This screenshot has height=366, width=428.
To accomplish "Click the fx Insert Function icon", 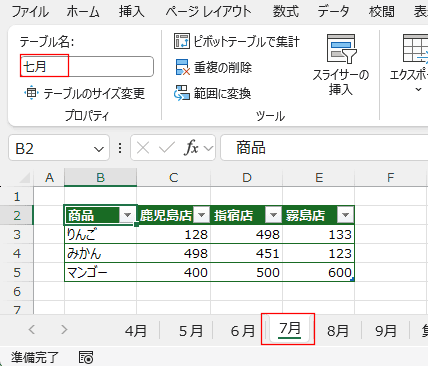I will (x=191, y=147).
